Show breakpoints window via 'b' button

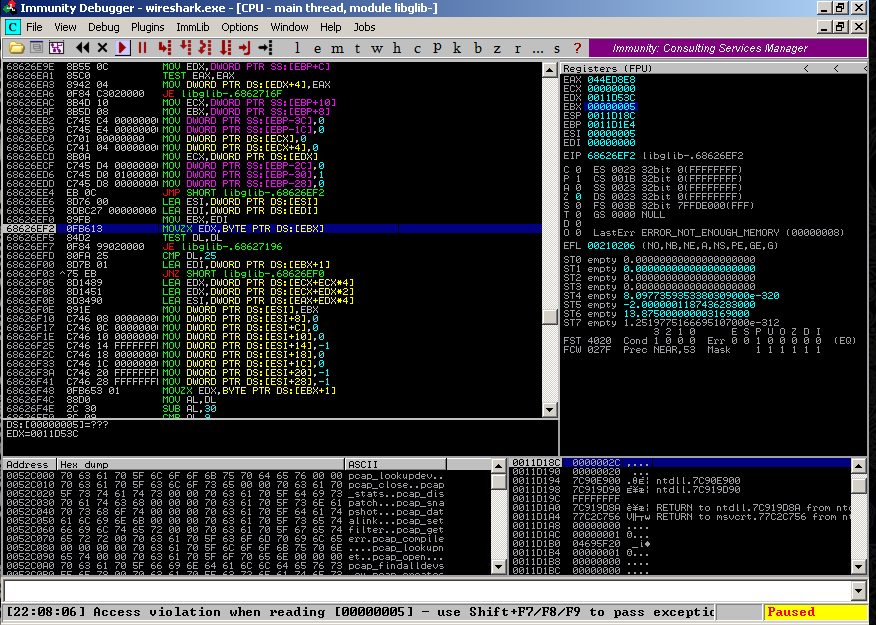[477, 48]
